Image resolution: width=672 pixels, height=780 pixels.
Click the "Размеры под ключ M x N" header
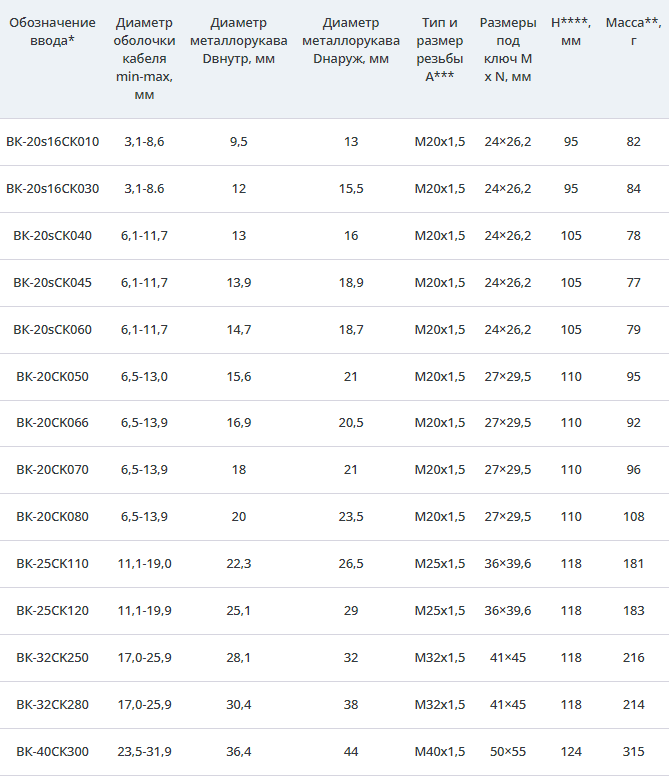507,50
